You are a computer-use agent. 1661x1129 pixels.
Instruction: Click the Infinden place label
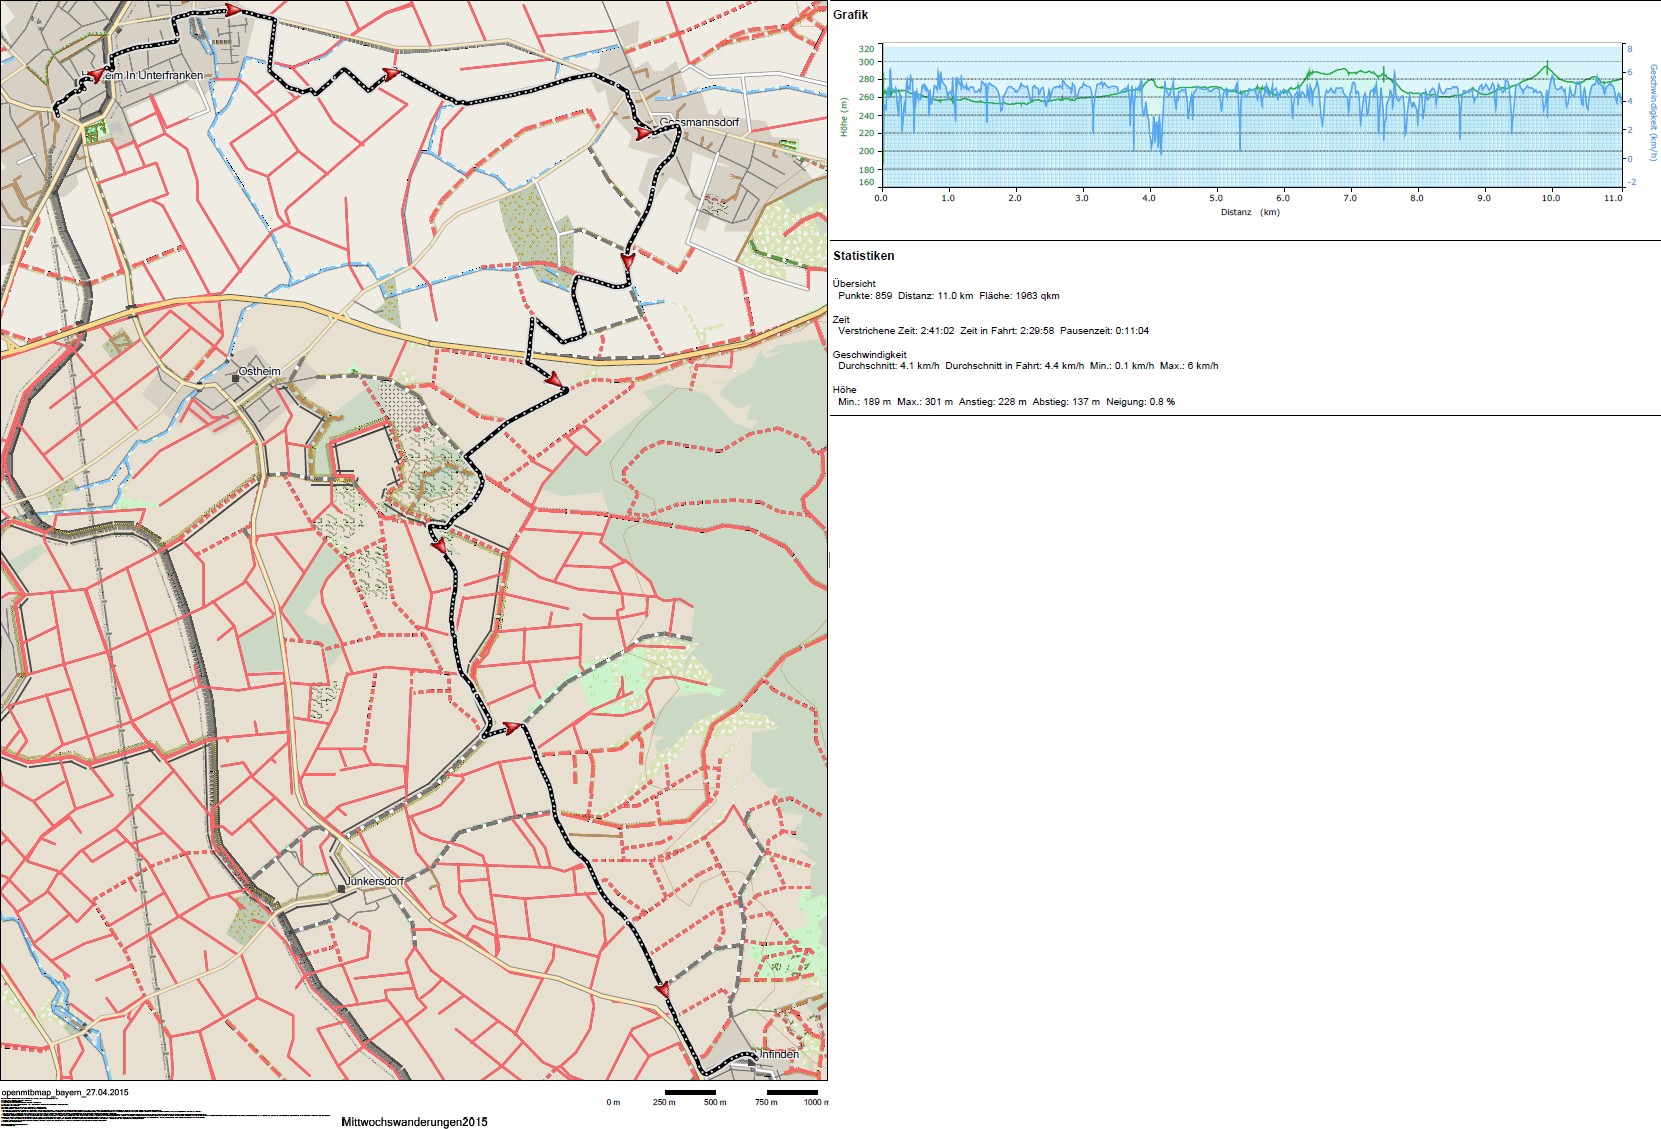click(x=779, y=1054)
